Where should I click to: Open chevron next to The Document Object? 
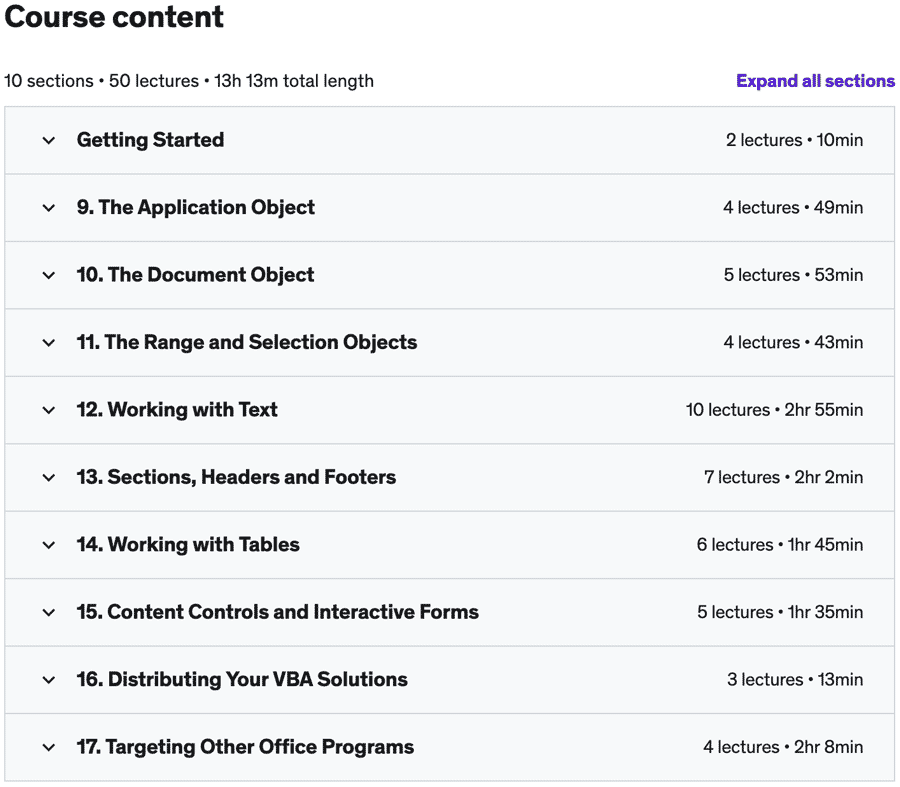coord(49,275)
